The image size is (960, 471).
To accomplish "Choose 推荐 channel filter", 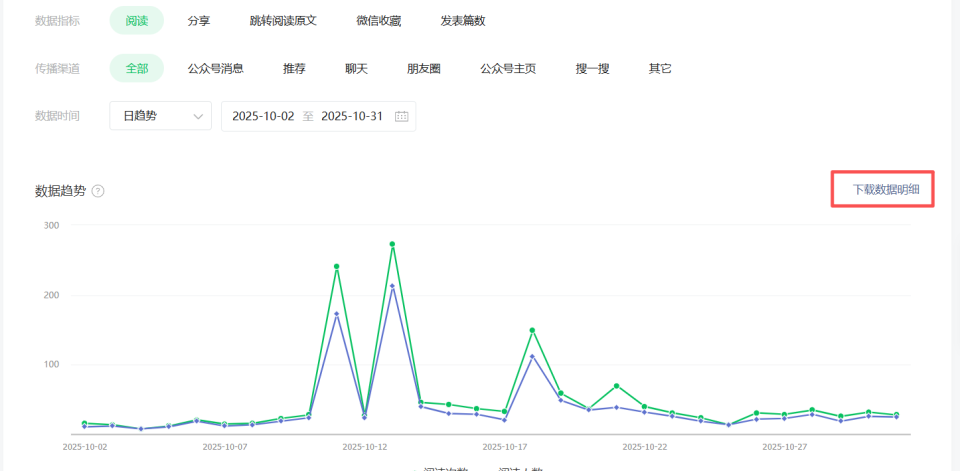I will point(294,69).
